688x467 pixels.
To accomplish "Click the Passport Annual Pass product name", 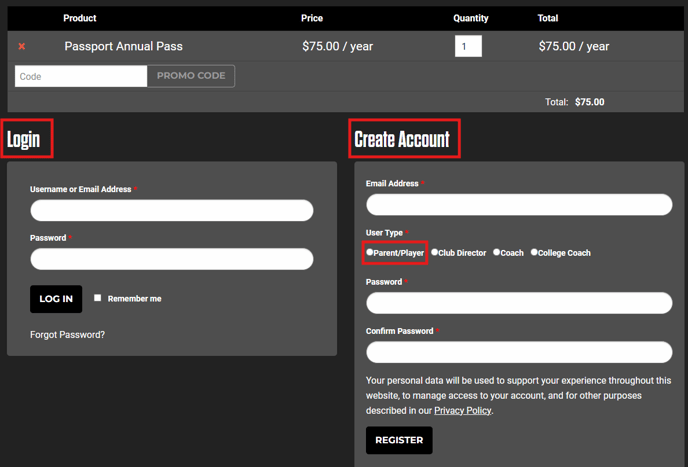I will click(x=123, y=46).
